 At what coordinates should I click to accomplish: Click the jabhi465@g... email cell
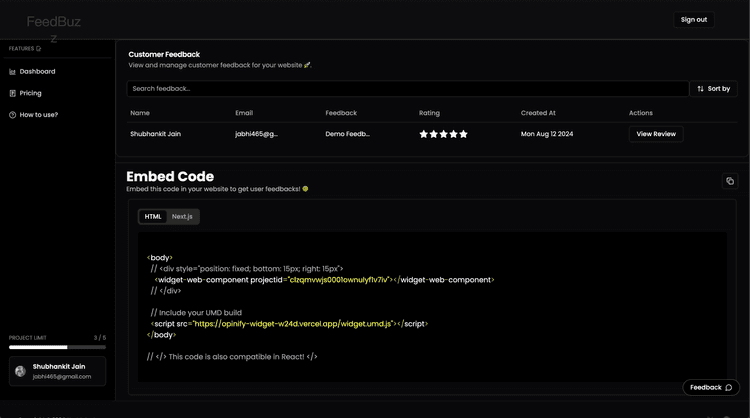(x=256, y=134)
